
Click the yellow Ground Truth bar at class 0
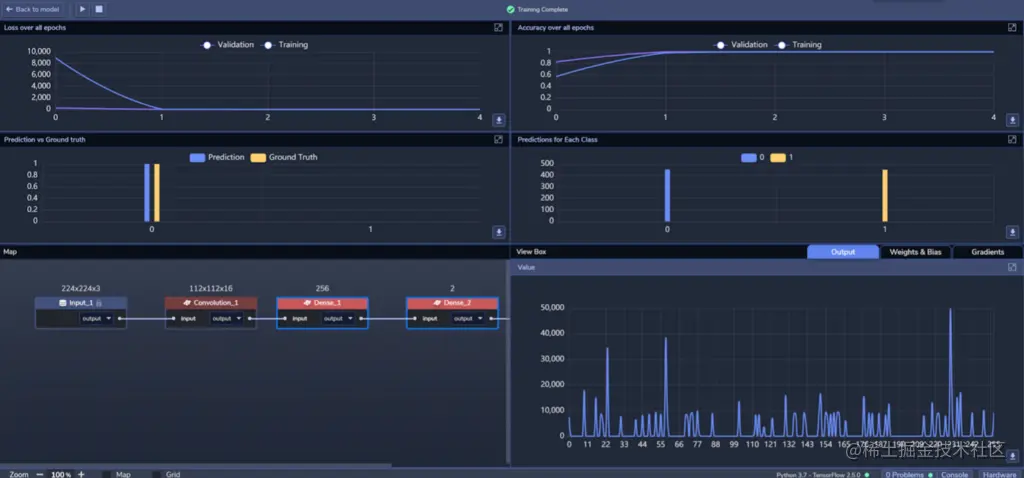pyautogui.click(x=157, y=193)
